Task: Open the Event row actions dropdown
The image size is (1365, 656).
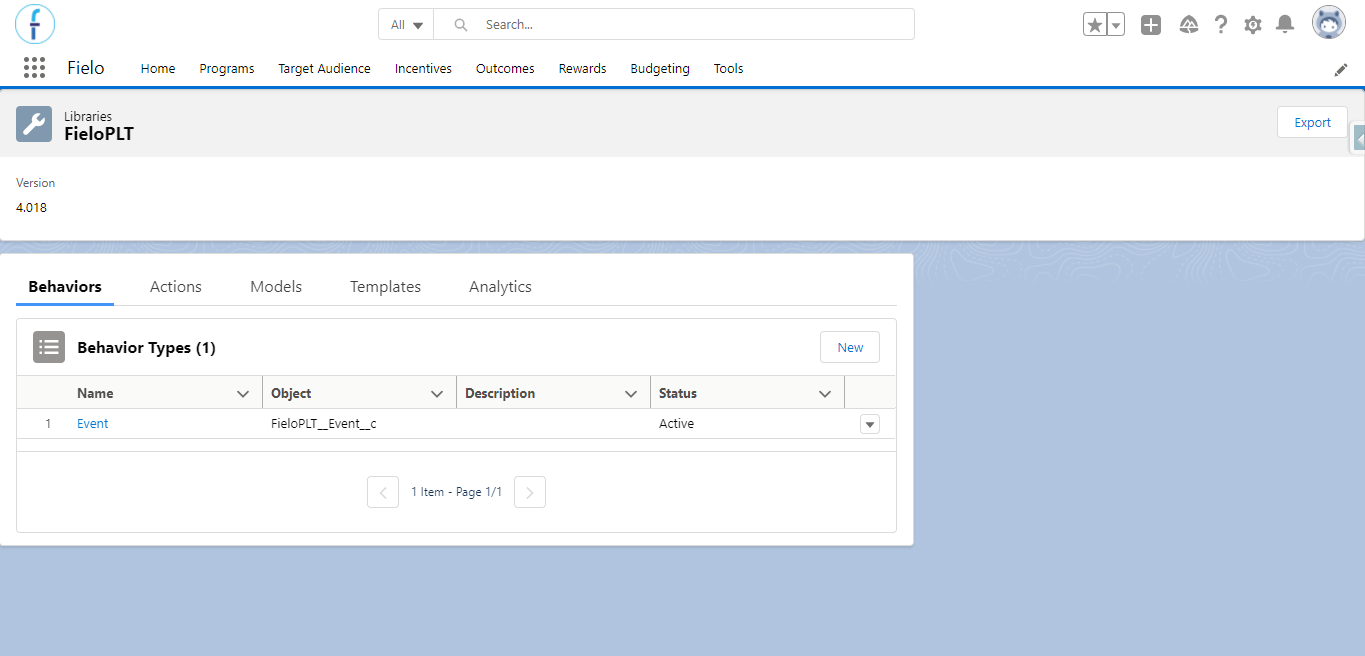Action: pyautogui.click(x=870, y=424)
